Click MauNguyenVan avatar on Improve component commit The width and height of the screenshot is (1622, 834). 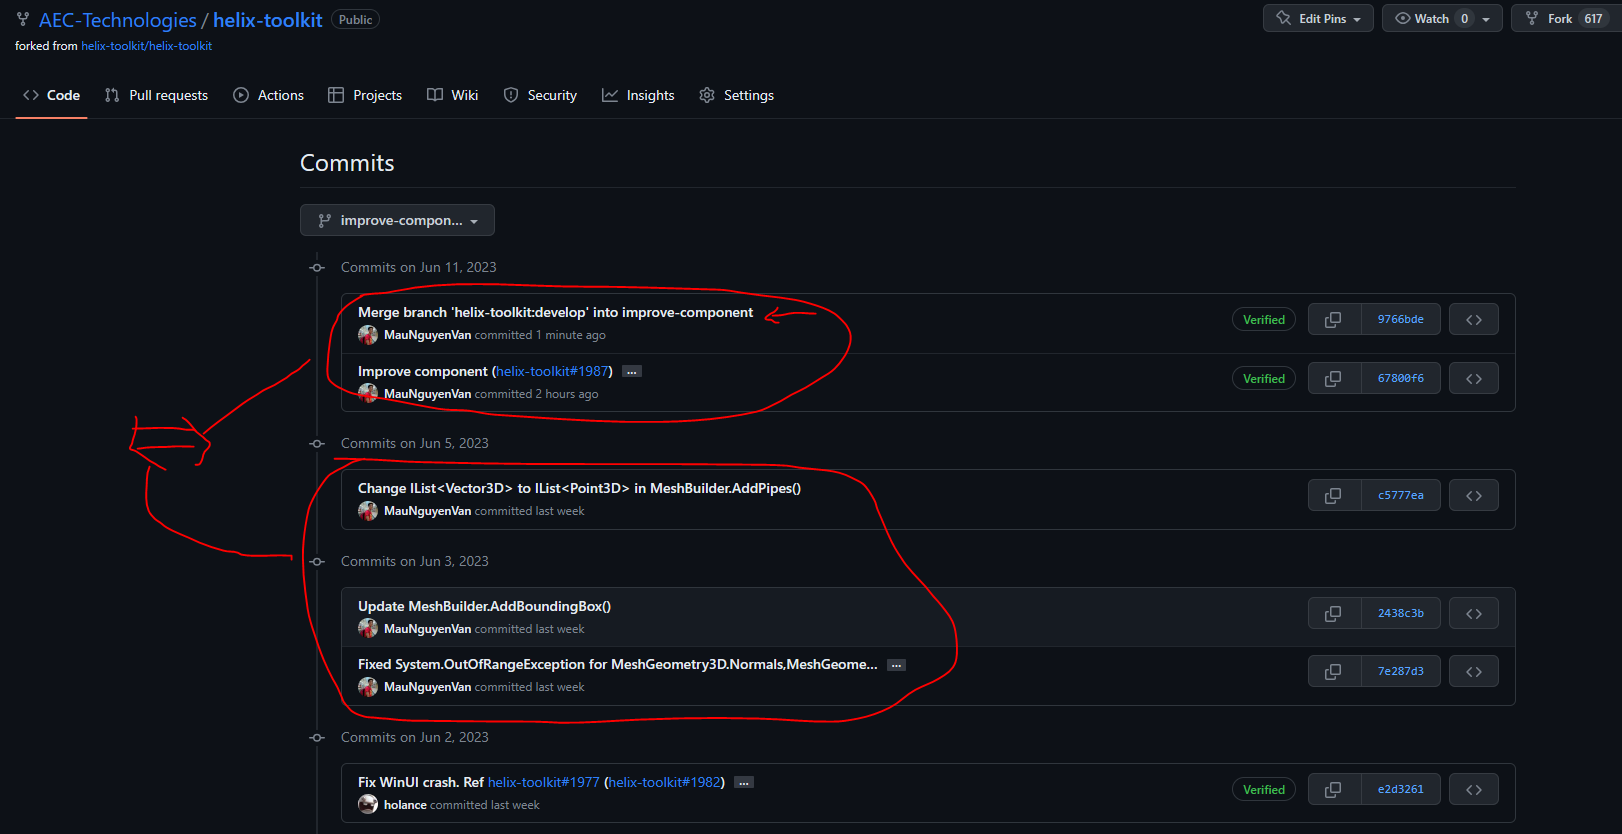tap(368, 393)
